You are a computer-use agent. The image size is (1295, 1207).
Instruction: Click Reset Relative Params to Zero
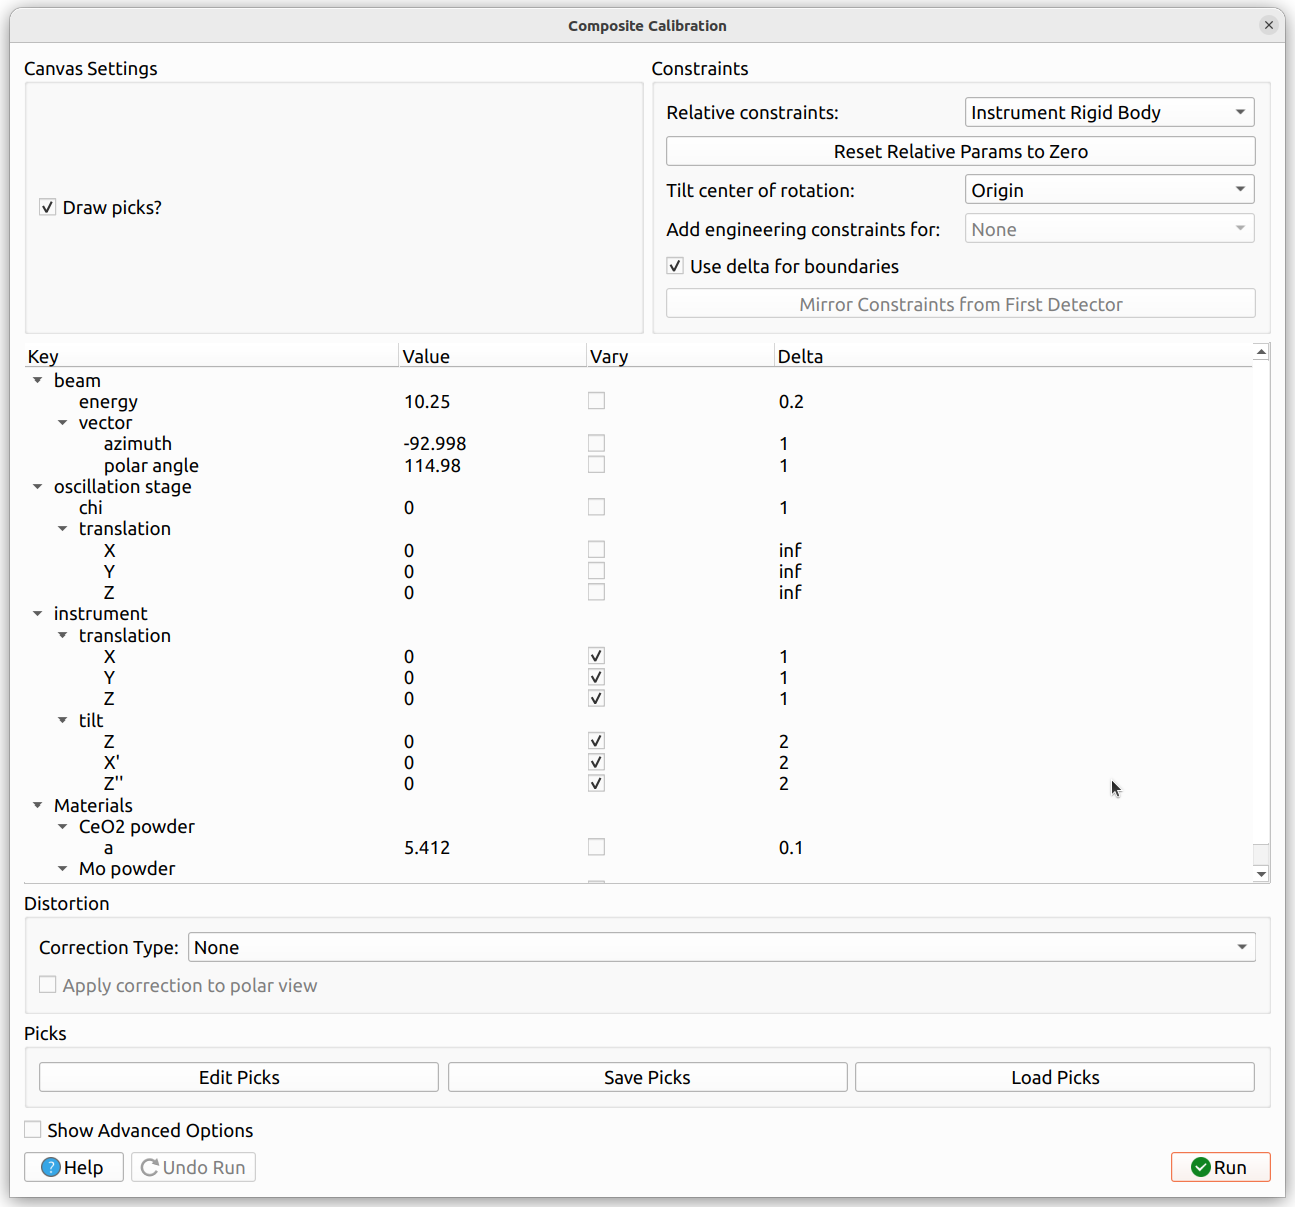[960, 151]
